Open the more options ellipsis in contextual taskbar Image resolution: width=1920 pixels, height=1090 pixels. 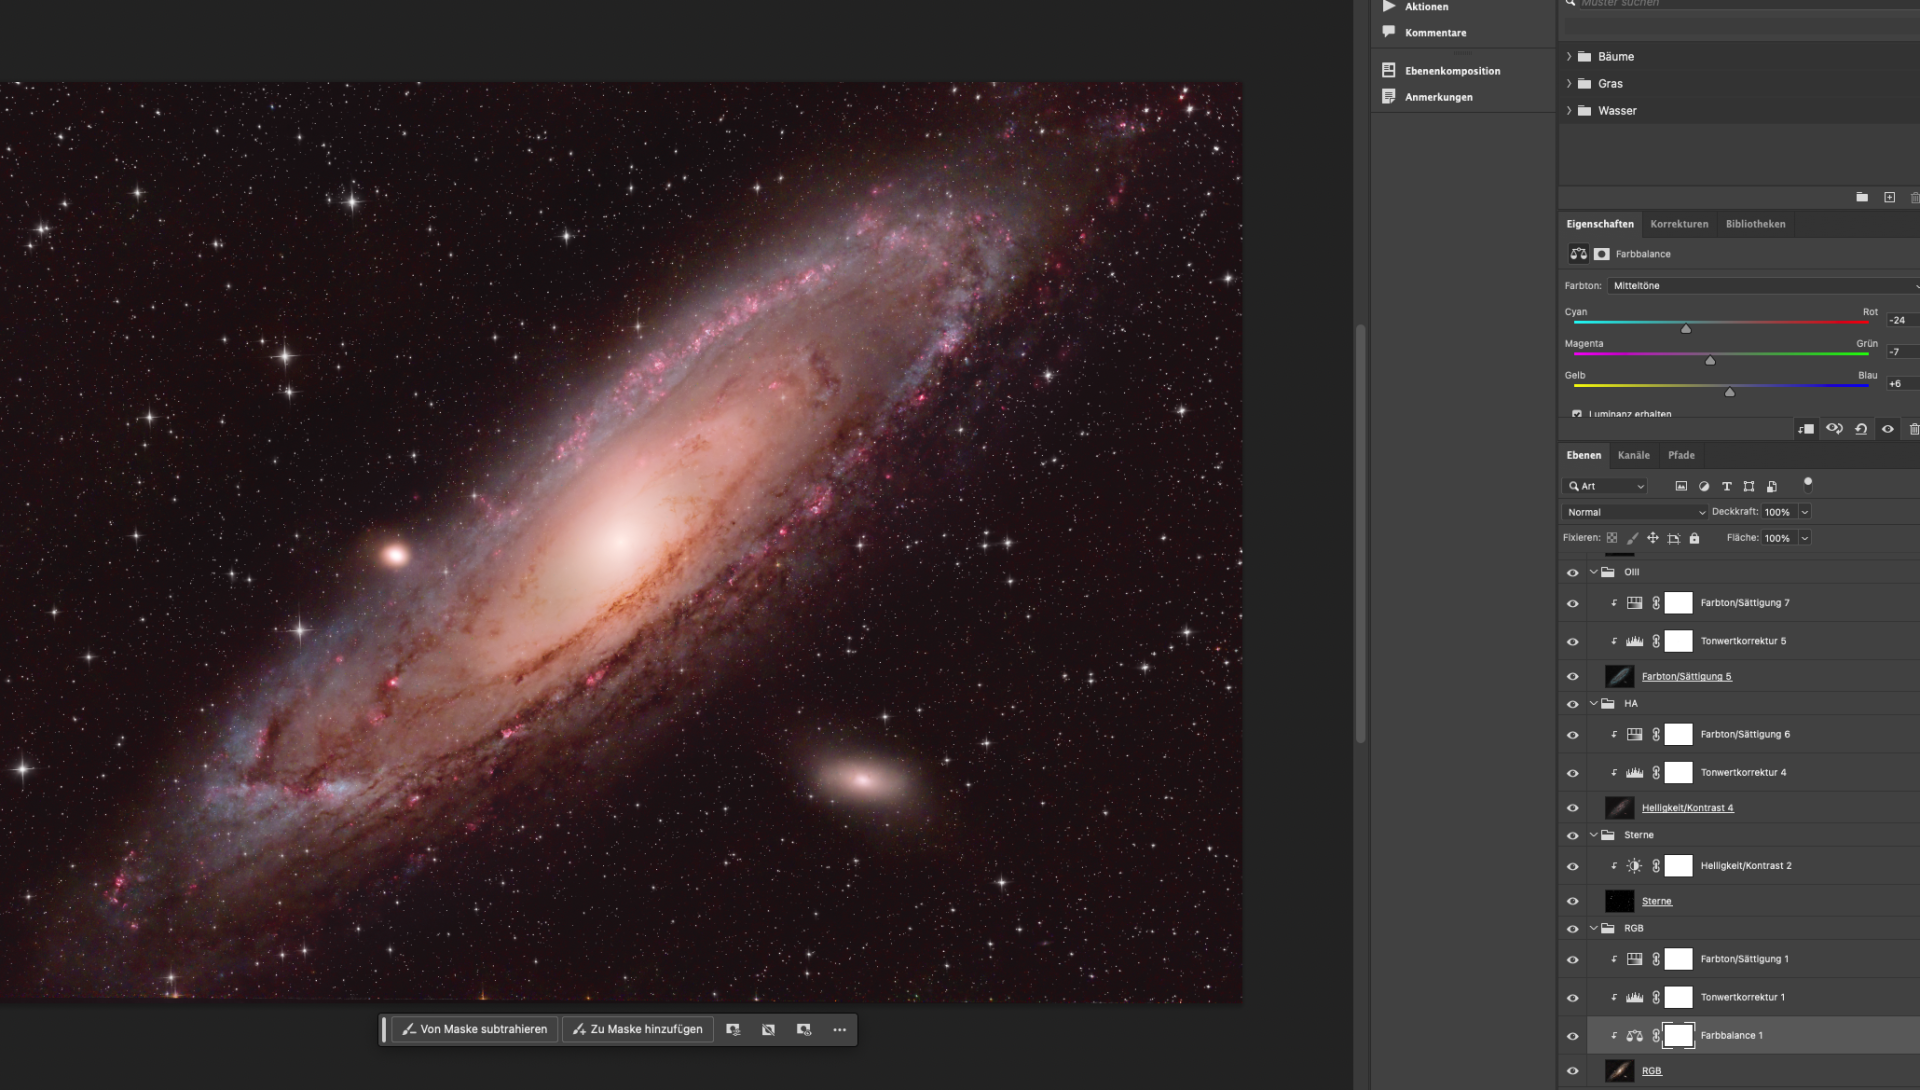click(839, 1030)
